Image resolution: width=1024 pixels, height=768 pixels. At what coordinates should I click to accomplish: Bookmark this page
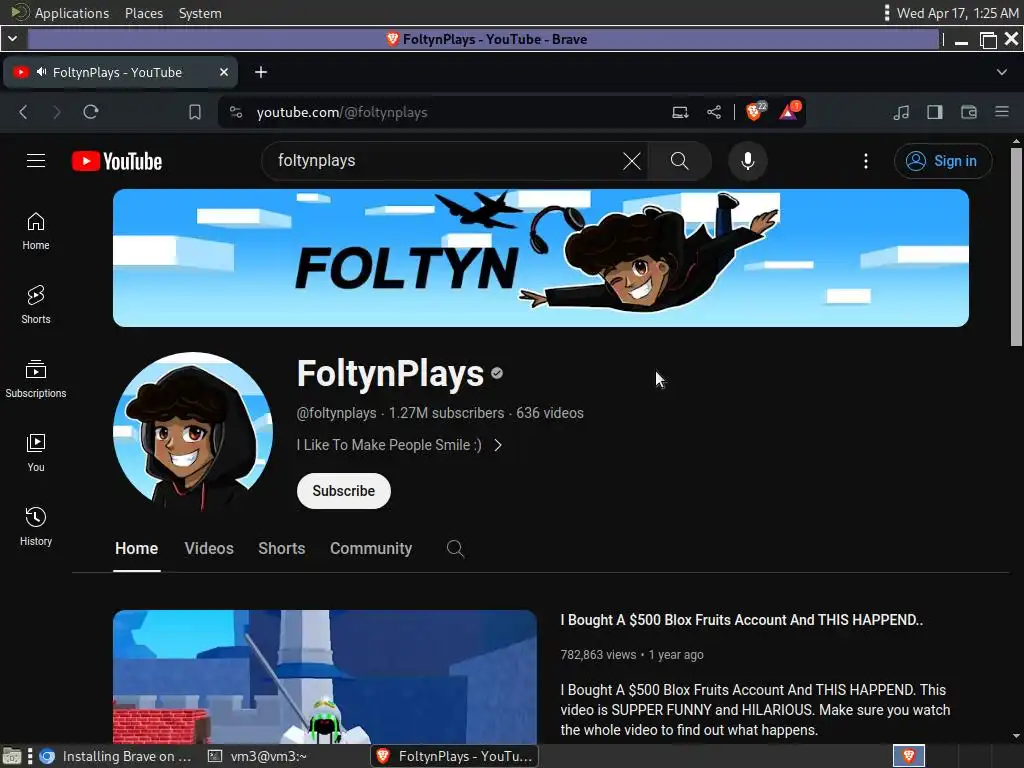(x=195, y=112)
